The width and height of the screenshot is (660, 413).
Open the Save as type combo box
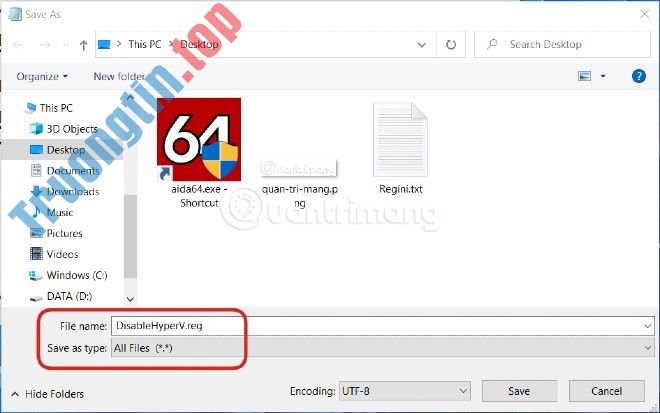[383, 348]
